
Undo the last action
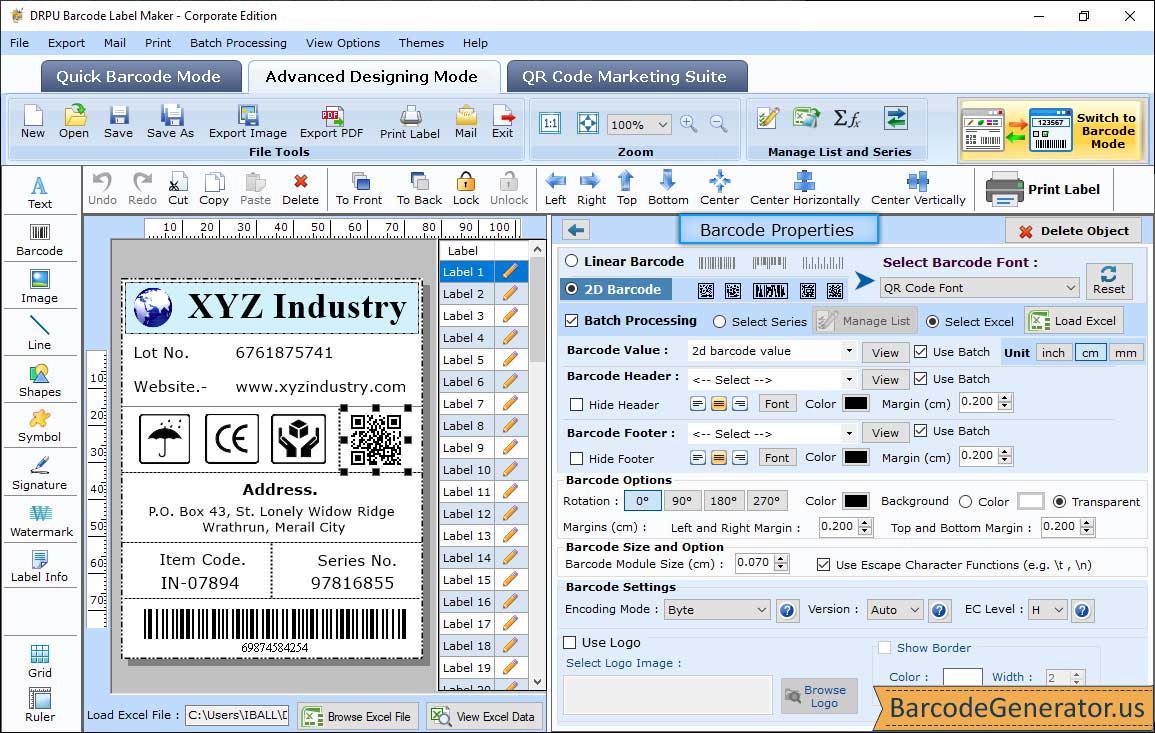click(102, 189)
